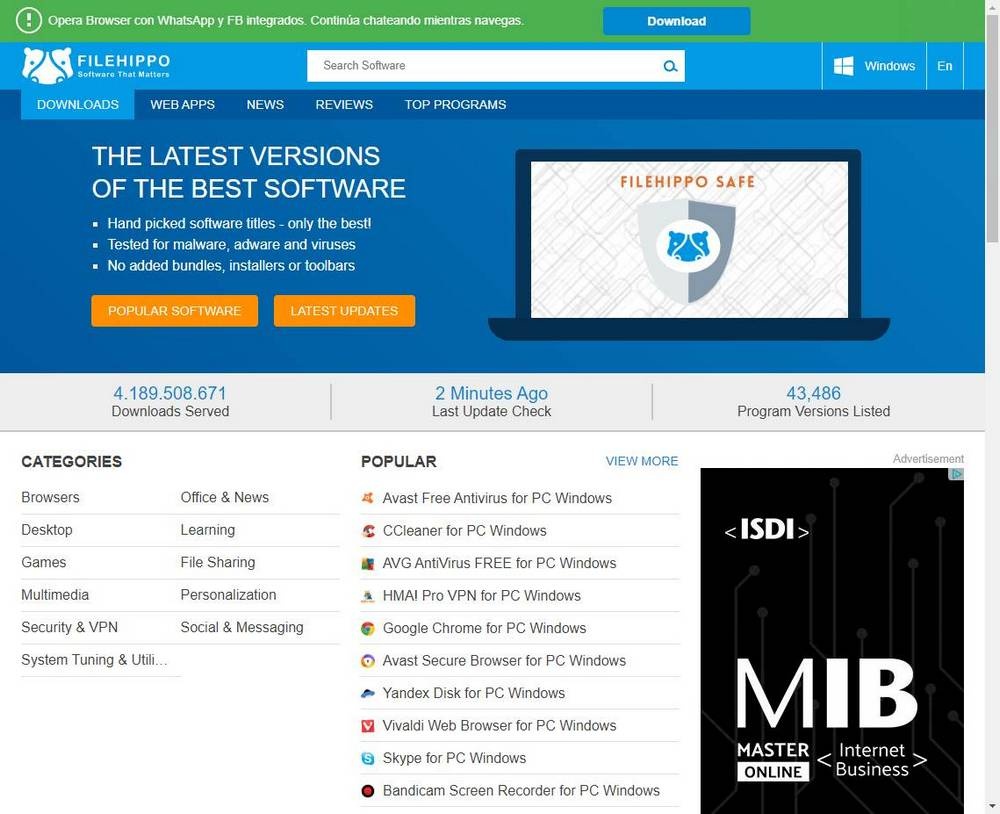This screenshot has height=814, width=1000.
Task: Click the Opera icon in the green banner
Action: [27, 20]
